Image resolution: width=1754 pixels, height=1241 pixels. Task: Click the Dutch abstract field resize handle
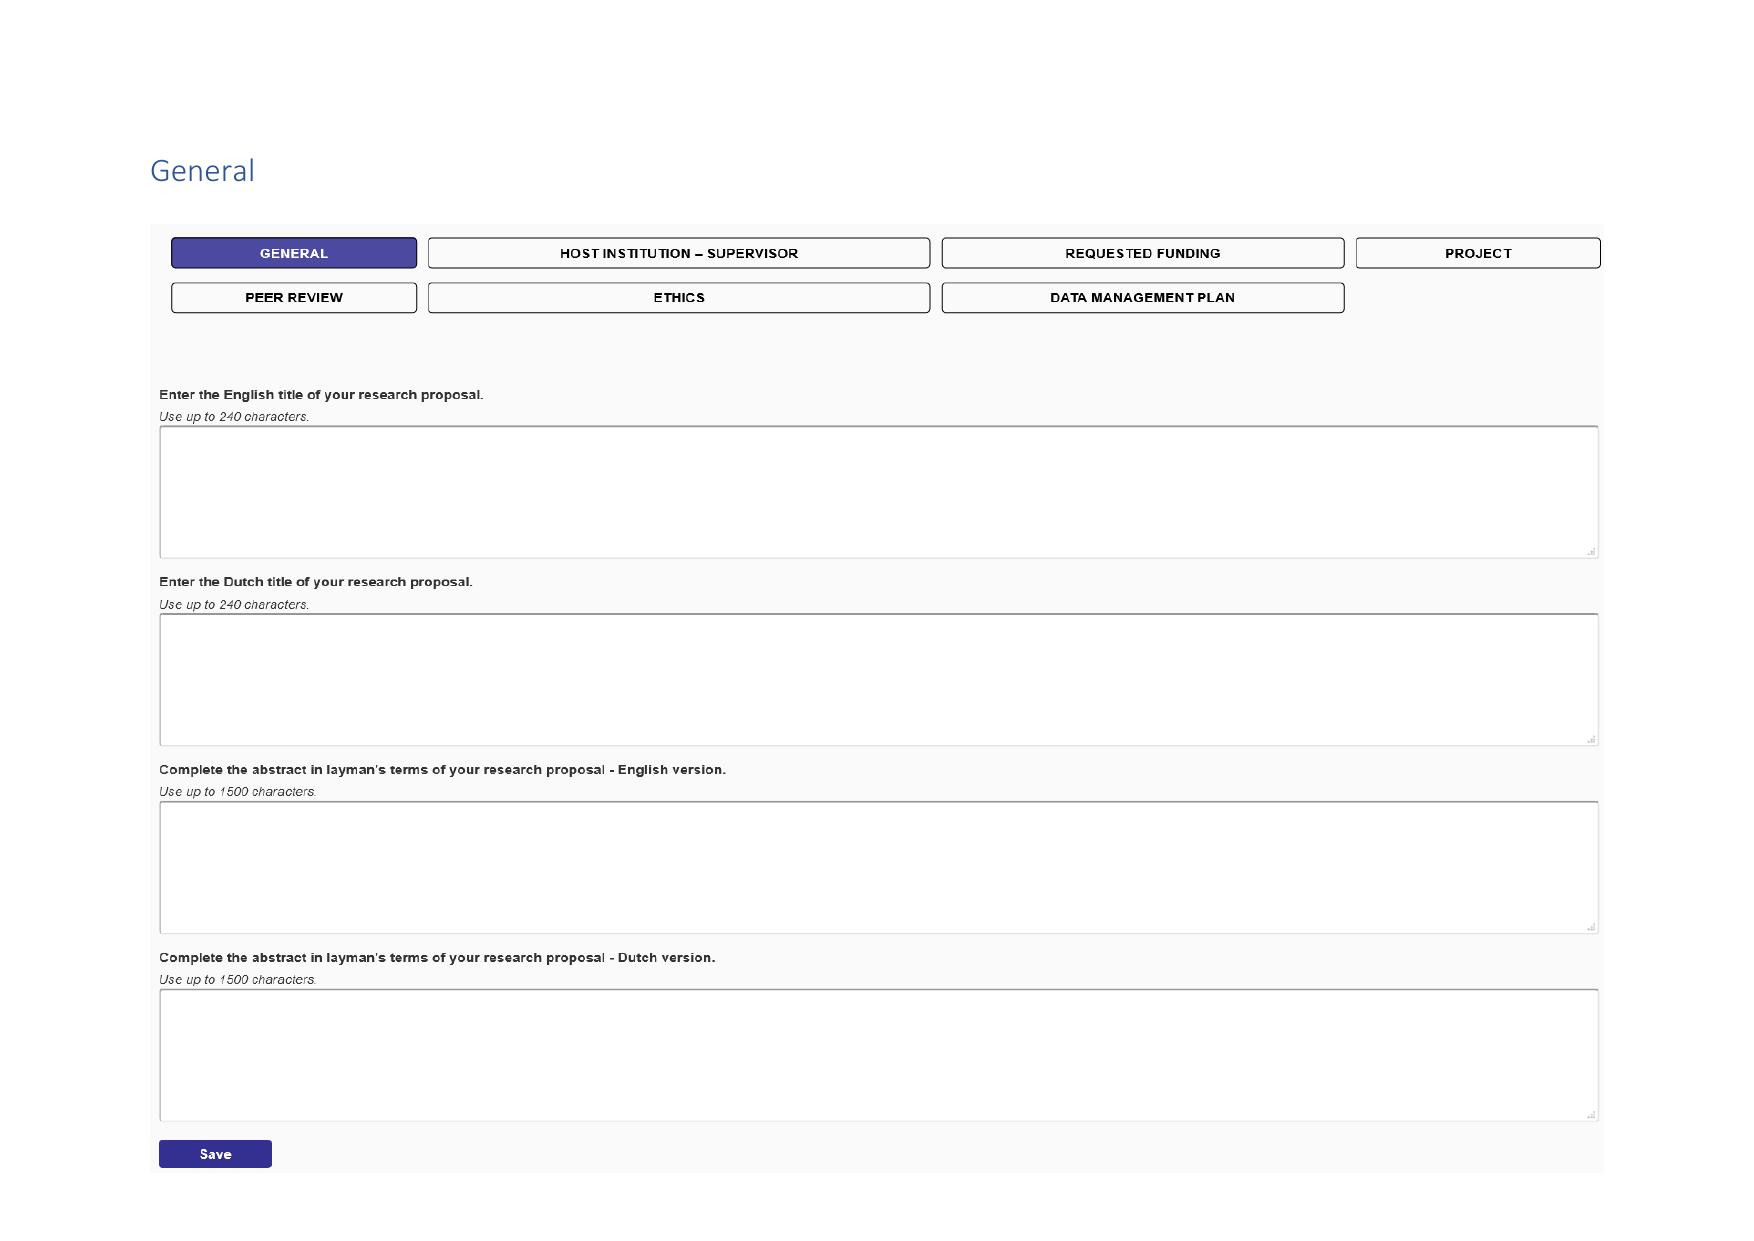coord(1590,1114)
